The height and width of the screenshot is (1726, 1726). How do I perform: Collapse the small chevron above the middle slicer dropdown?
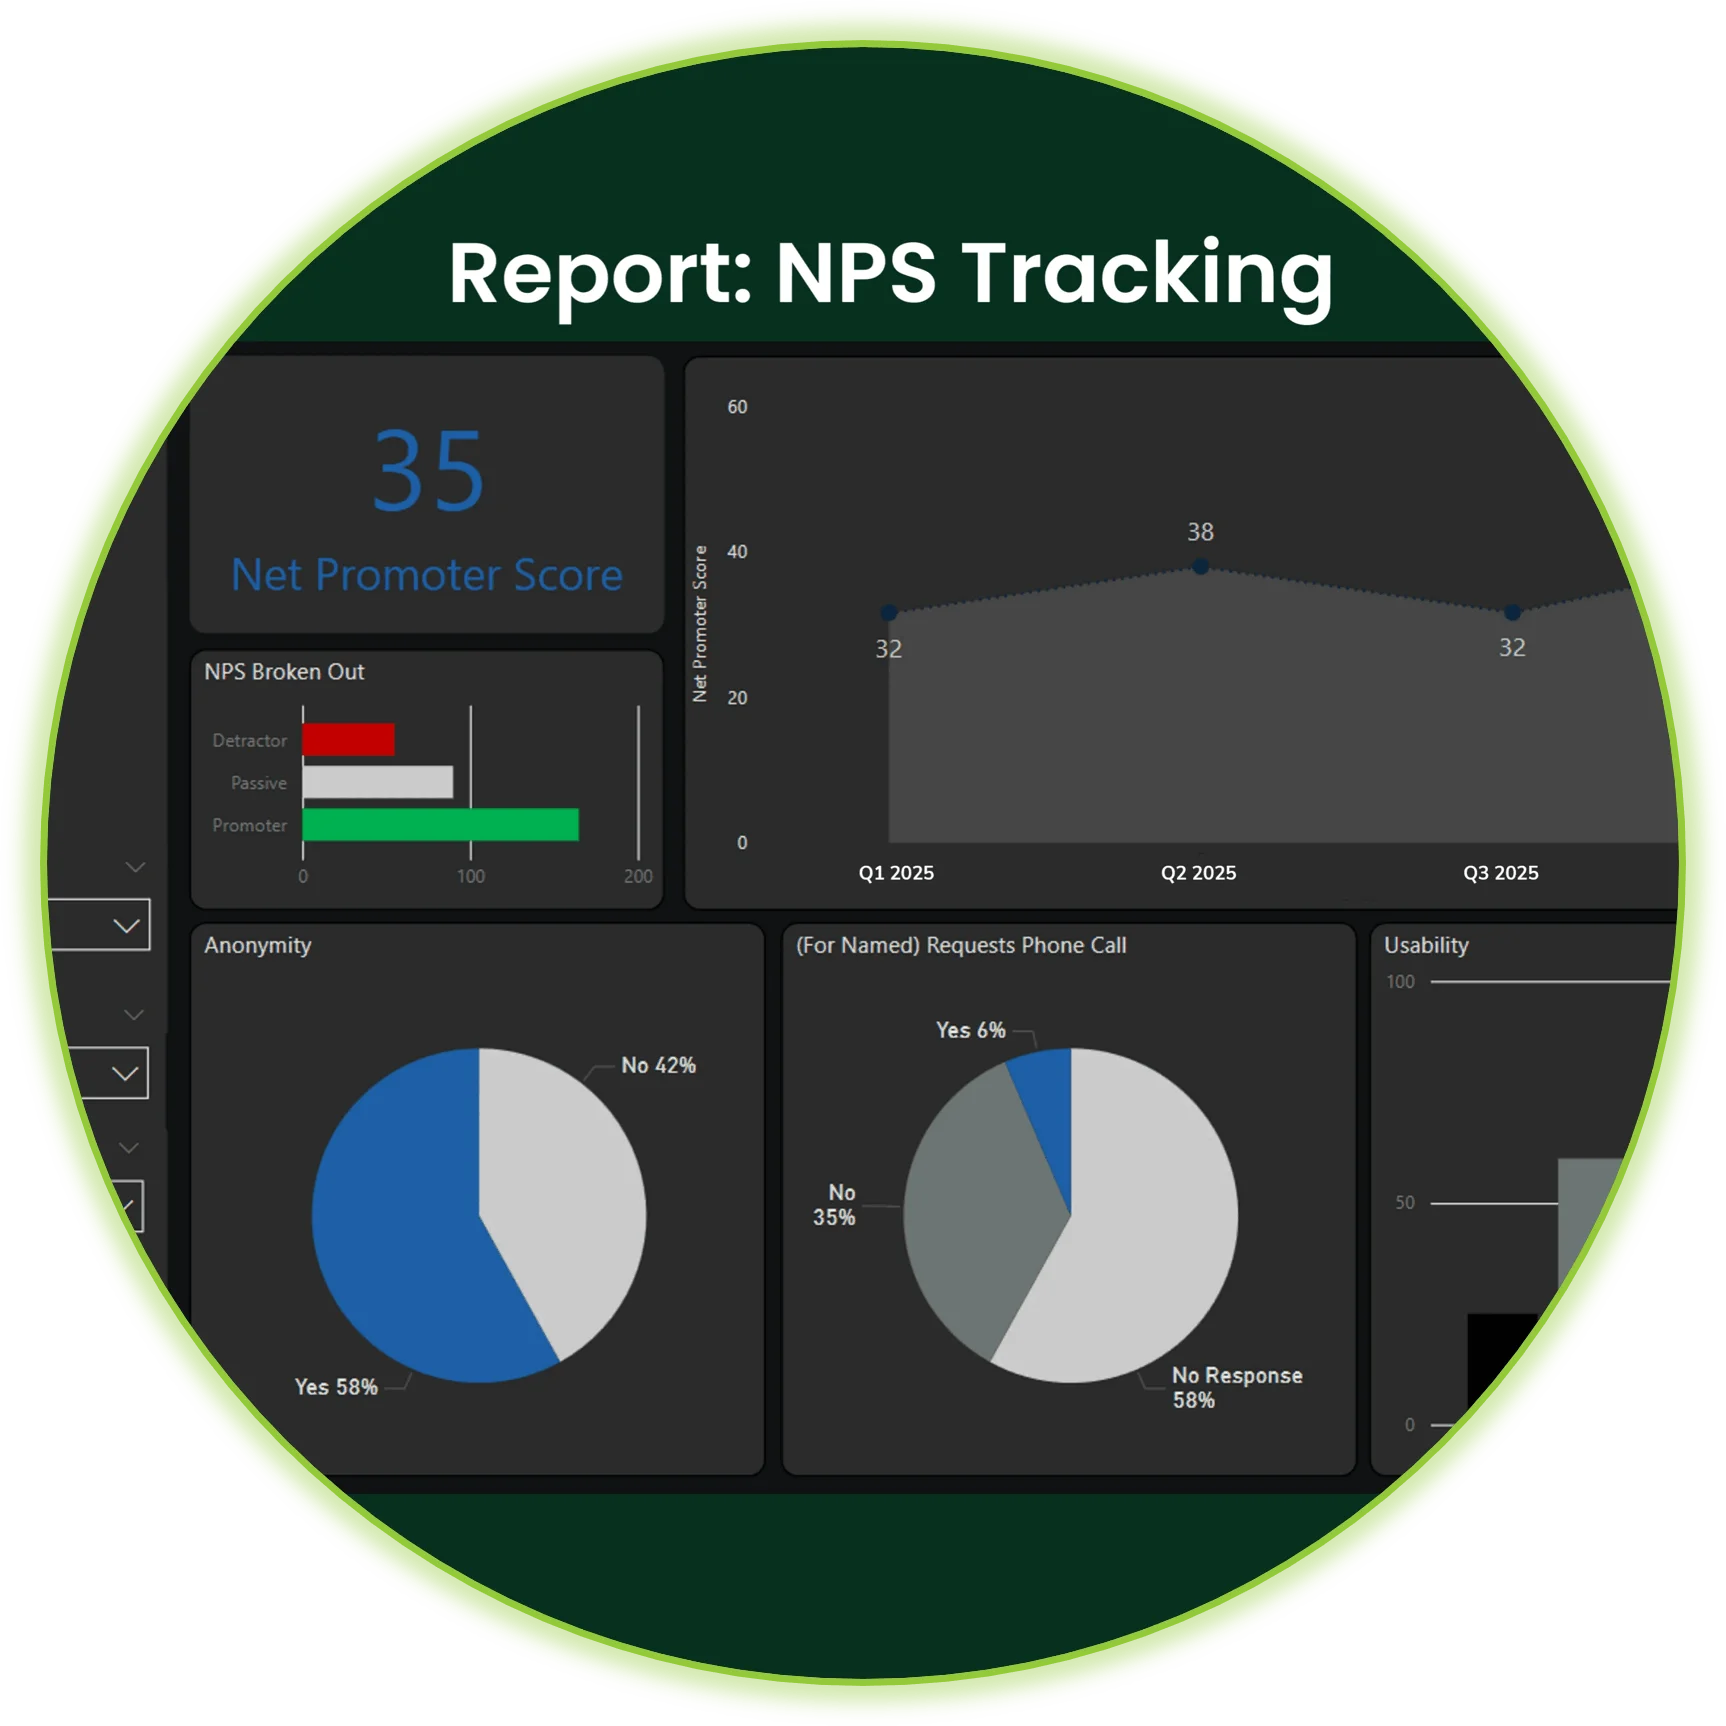click(x=133, y=1015)
